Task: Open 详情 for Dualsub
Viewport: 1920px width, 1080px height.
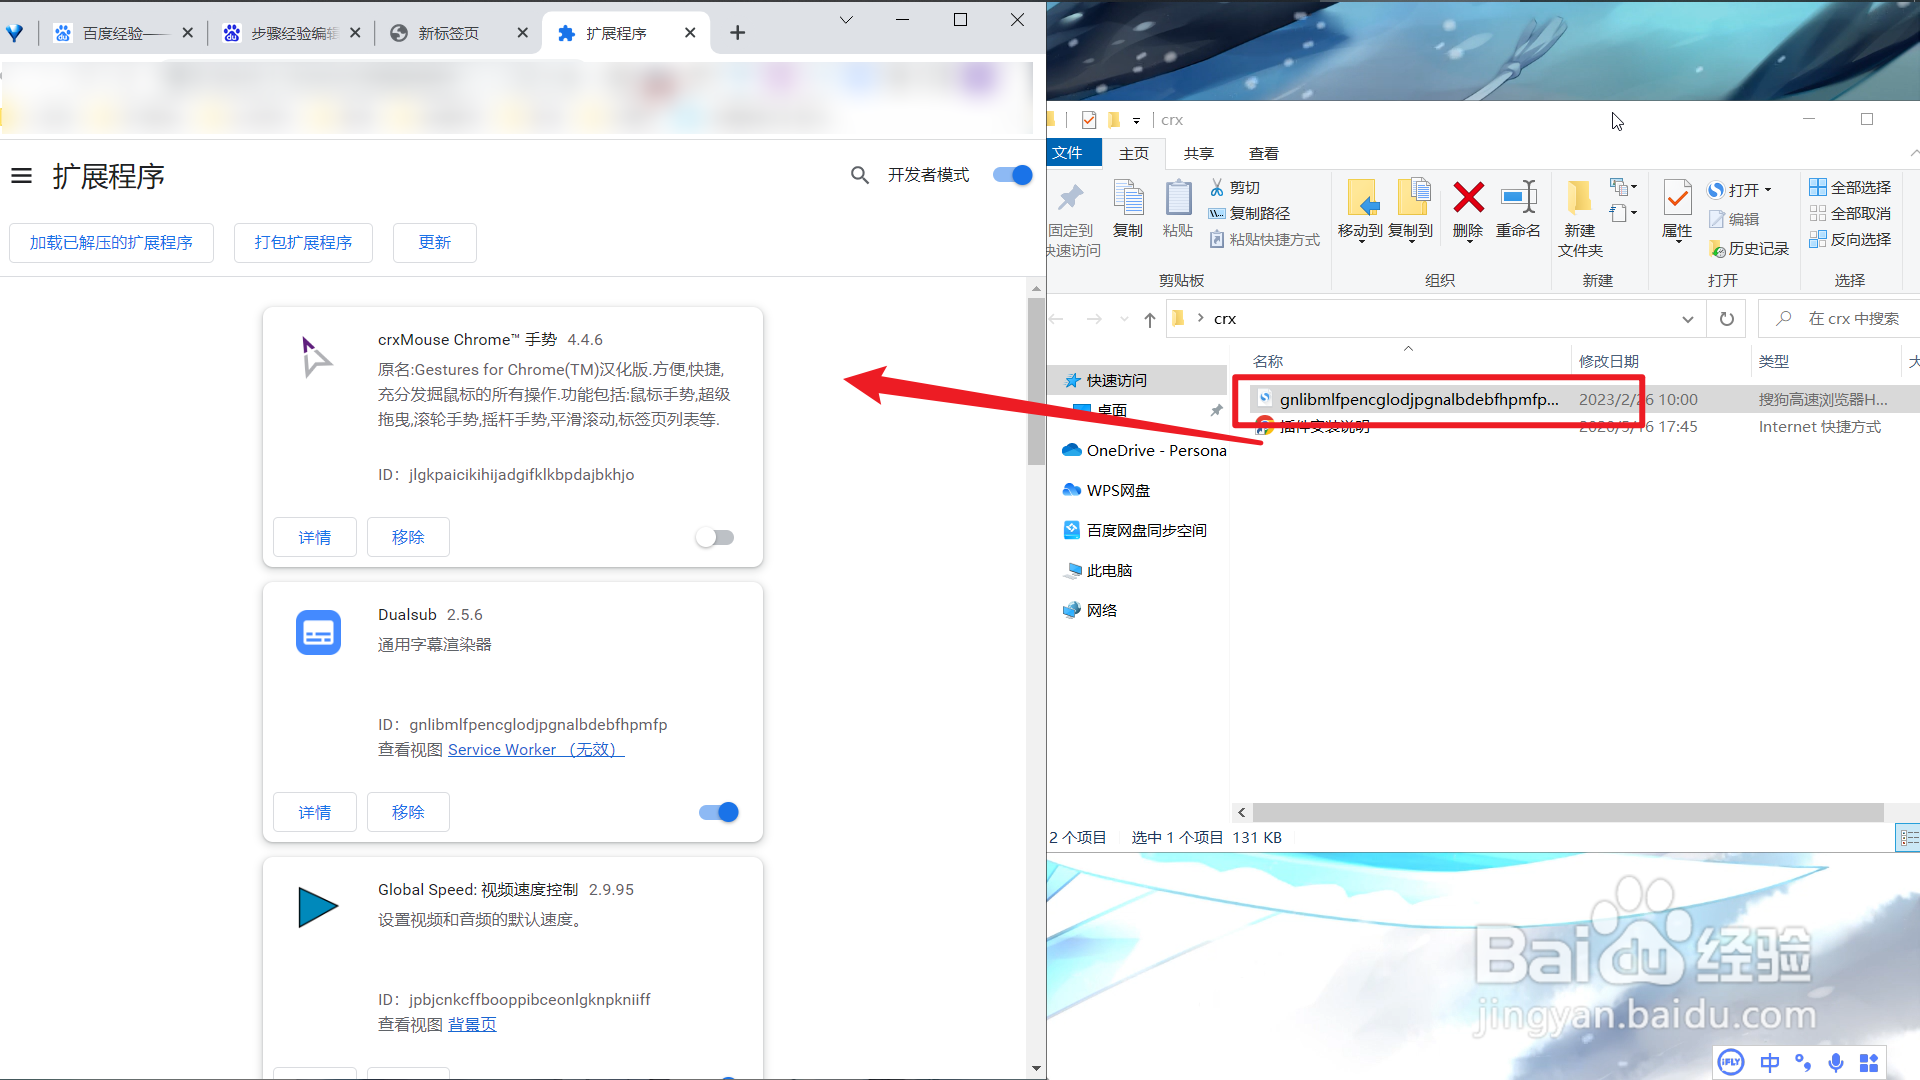Action: click(315, 813)
